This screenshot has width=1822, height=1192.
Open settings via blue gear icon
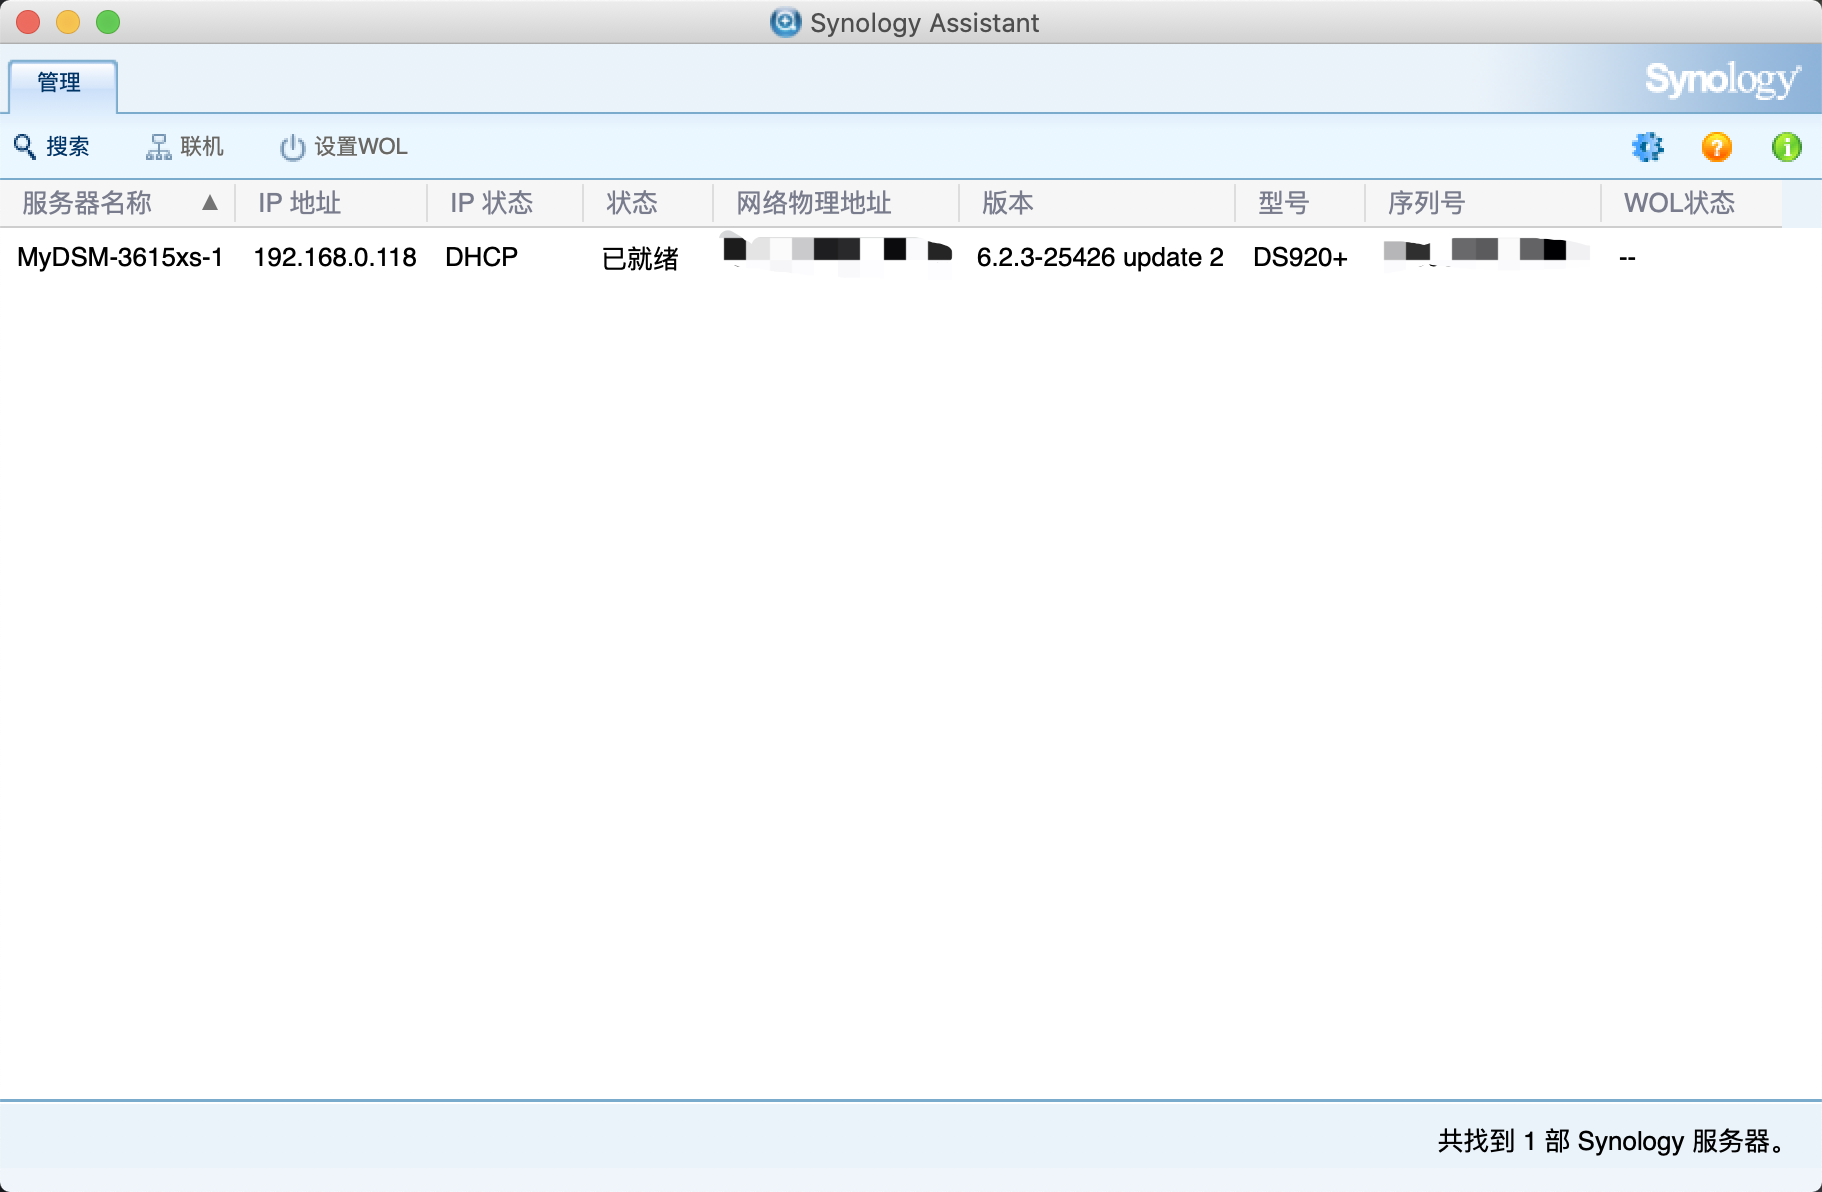[1647, 147]
